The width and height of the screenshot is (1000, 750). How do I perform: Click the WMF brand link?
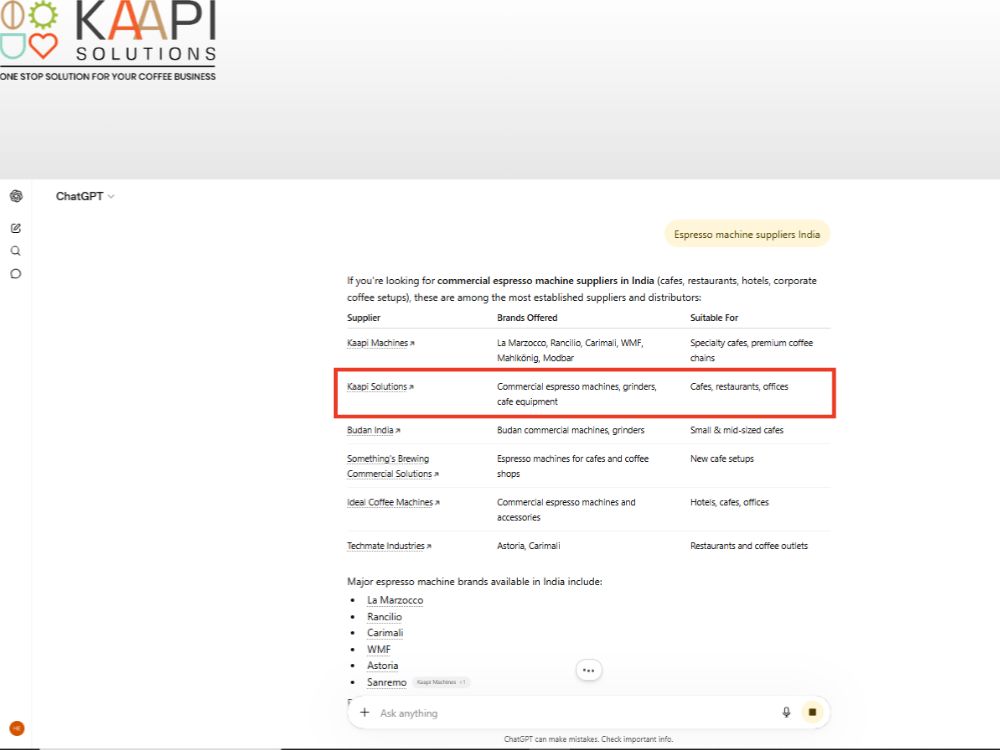[x=379, y=649]
